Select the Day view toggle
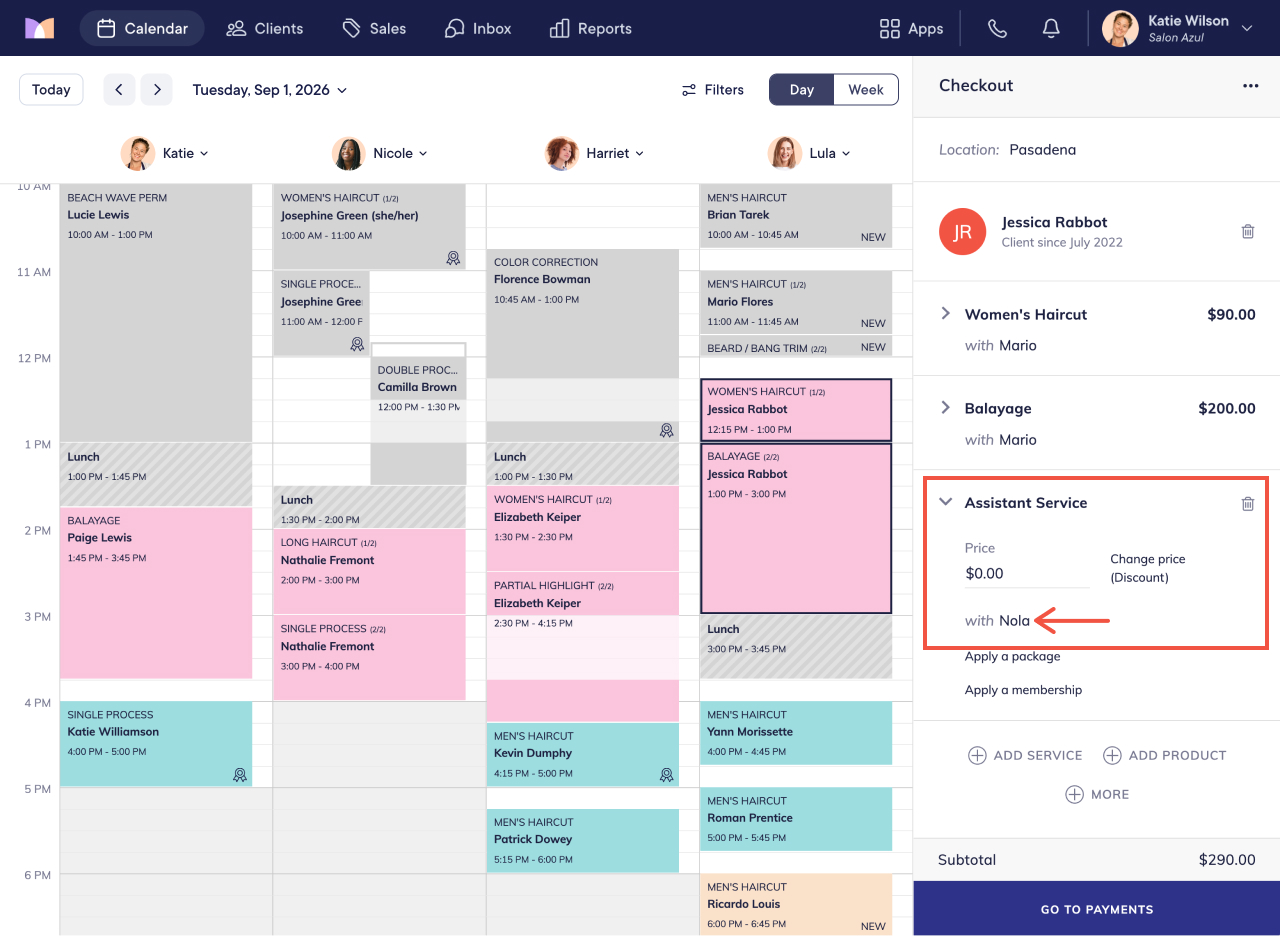 click(802, 89)
